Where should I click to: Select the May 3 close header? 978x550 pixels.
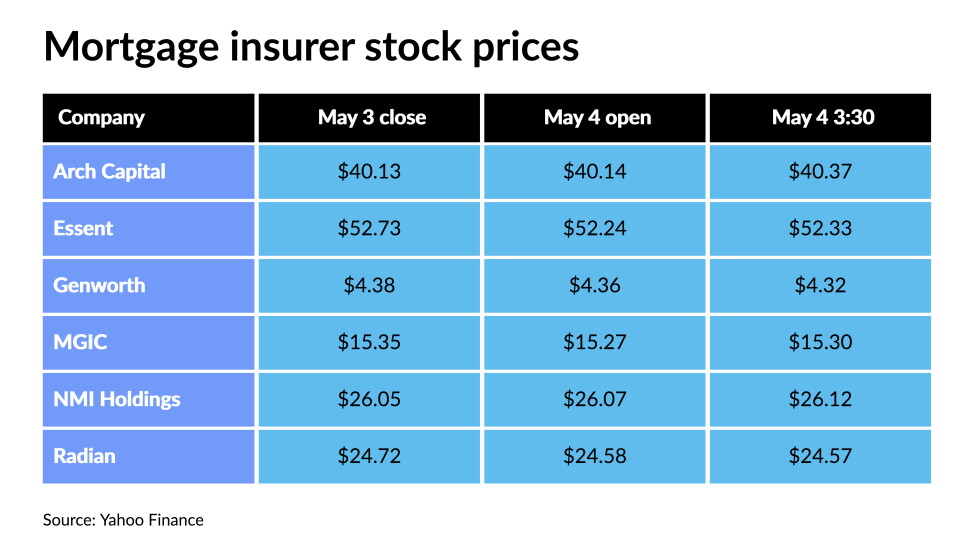click(x=369, y=118)
